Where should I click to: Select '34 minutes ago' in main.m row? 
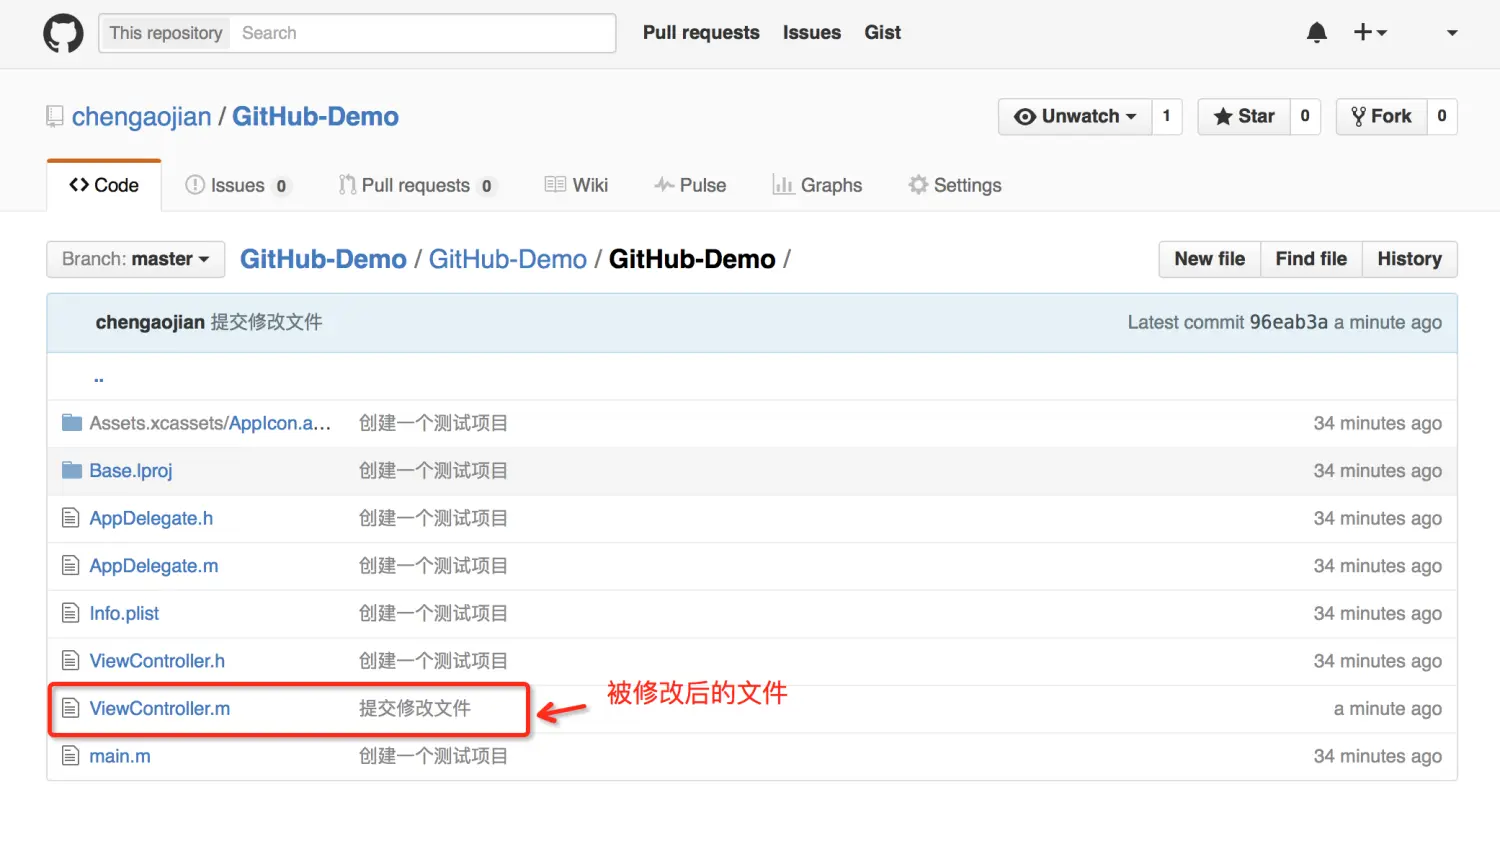(1378, 756)
